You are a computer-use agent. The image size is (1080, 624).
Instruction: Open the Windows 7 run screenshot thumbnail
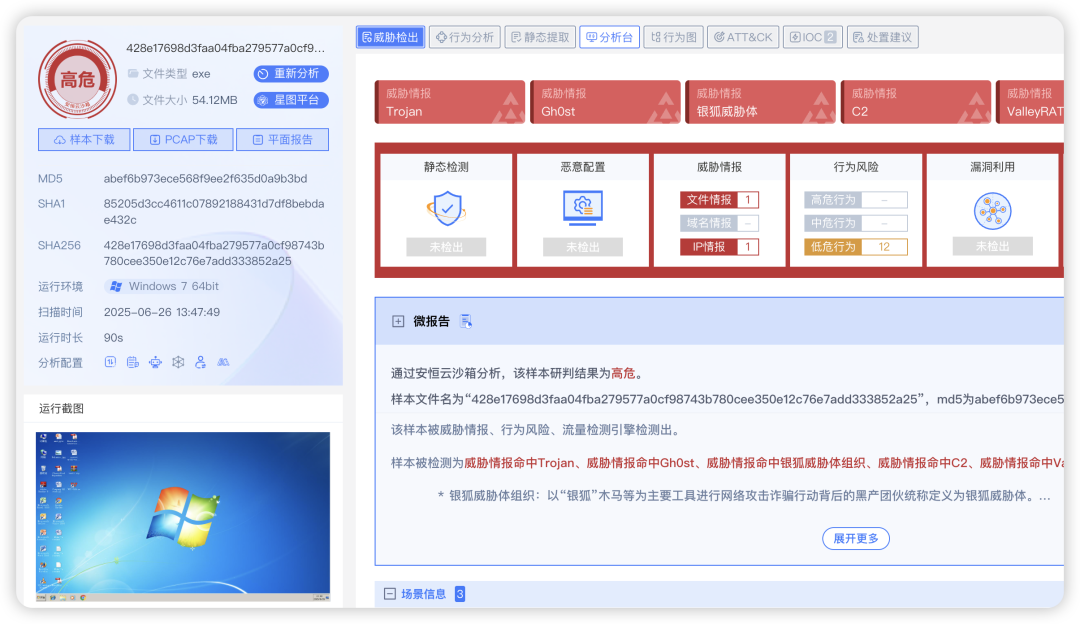tap(183, 516)
